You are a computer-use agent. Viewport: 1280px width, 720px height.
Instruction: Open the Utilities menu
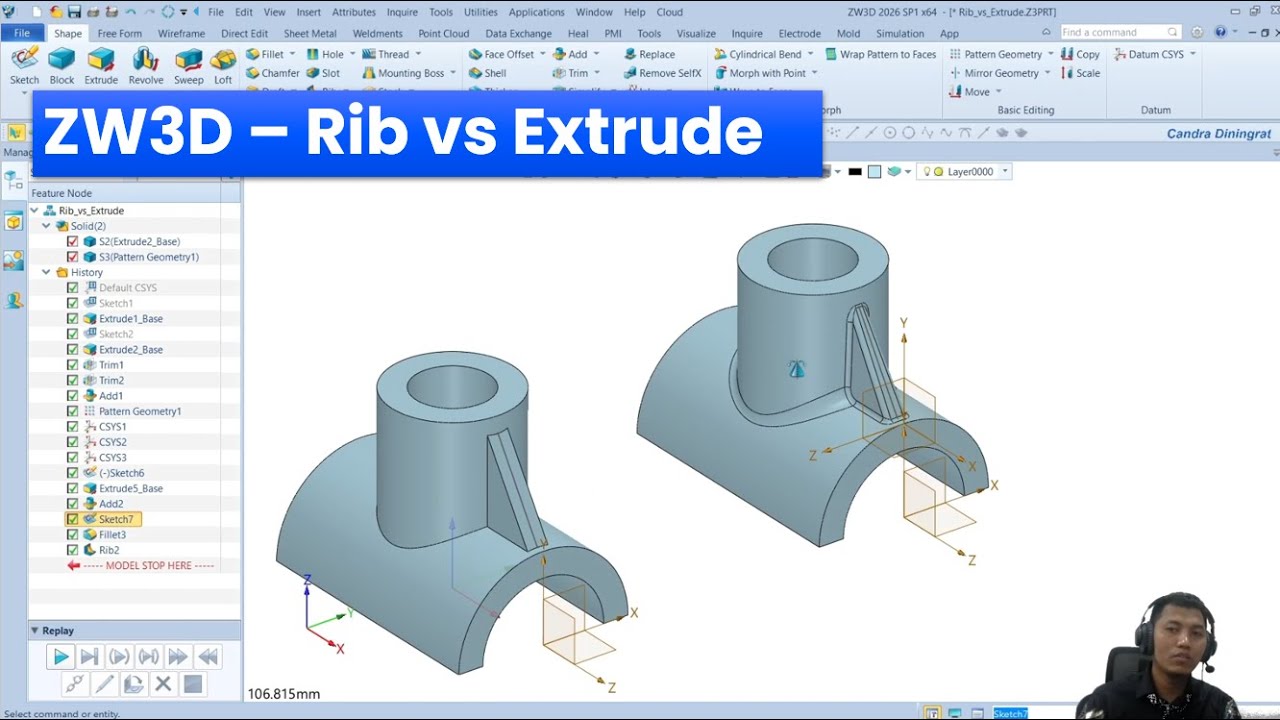tap(481, 12)
